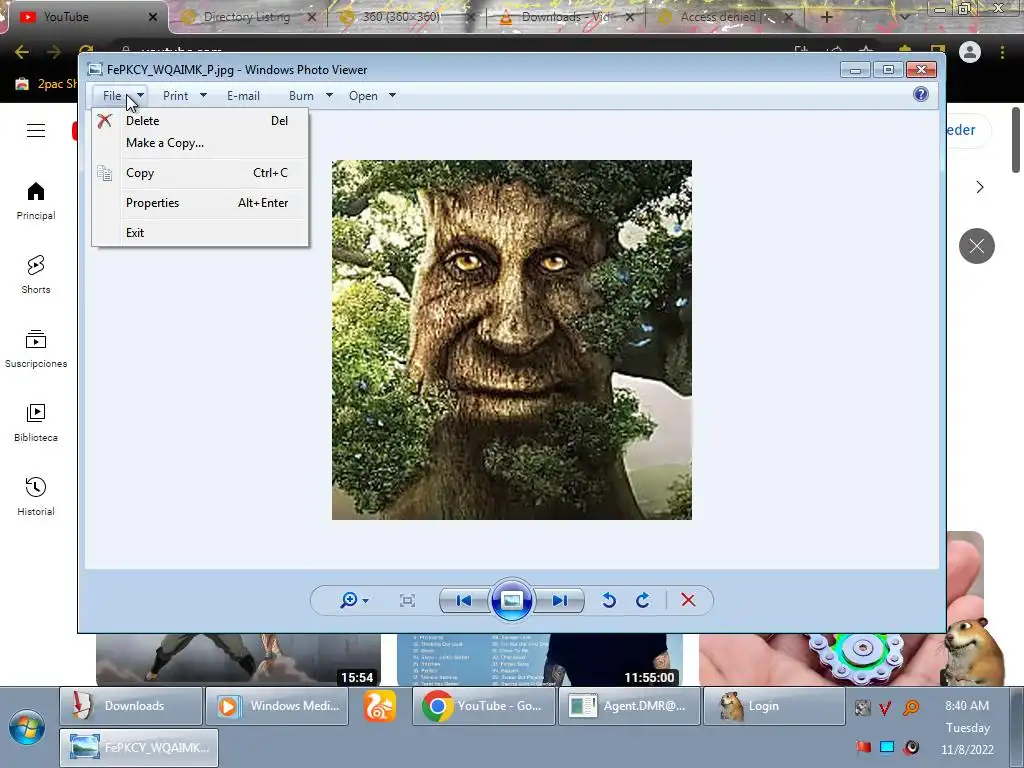The height and width of the screenshot is (768, 1024).
Task: Switch to Windows Media Player taskbar button
Action: (277, 706)
